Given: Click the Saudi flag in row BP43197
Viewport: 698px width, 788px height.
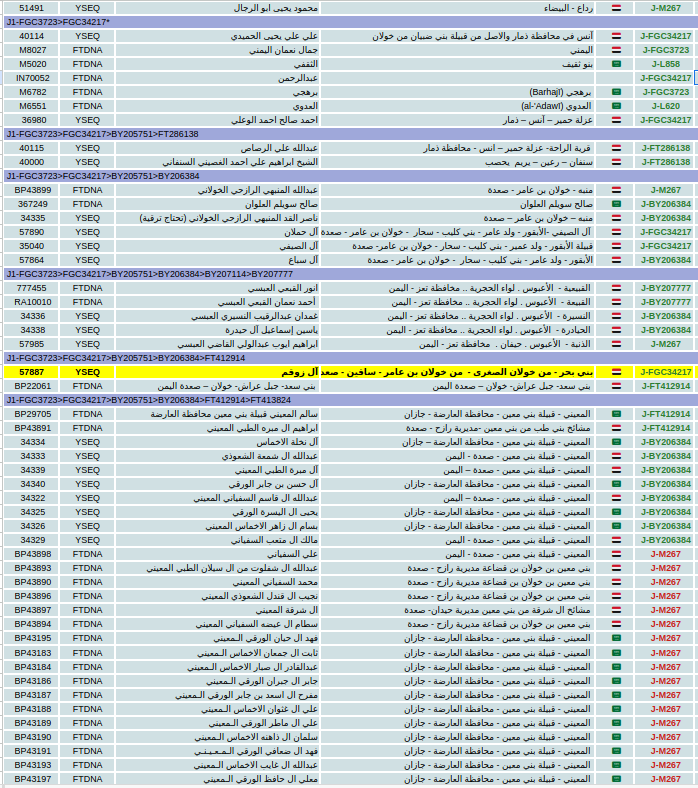Looking at the screenshot, I should (616, 779).
